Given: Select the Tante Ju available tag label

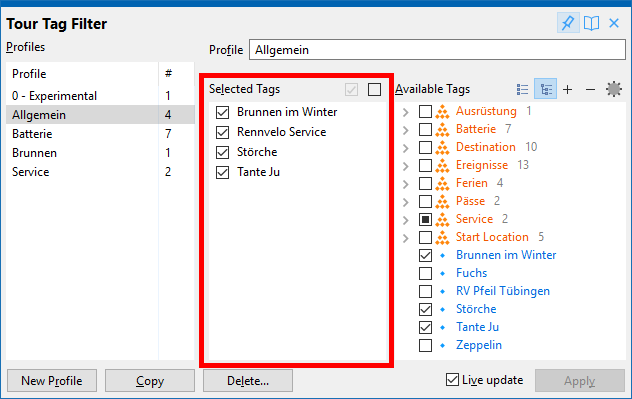Looking at the screenshot, I should 477,327.
